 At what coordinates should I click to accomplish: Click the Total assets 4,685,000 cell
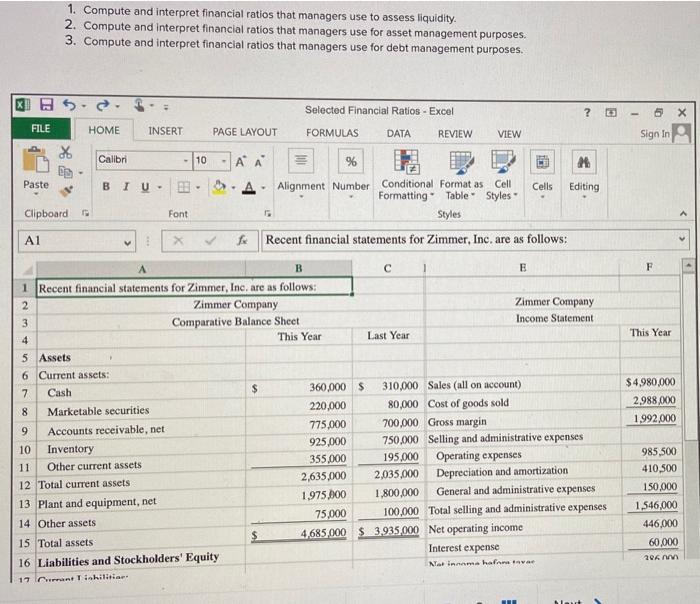coord(299,533)
